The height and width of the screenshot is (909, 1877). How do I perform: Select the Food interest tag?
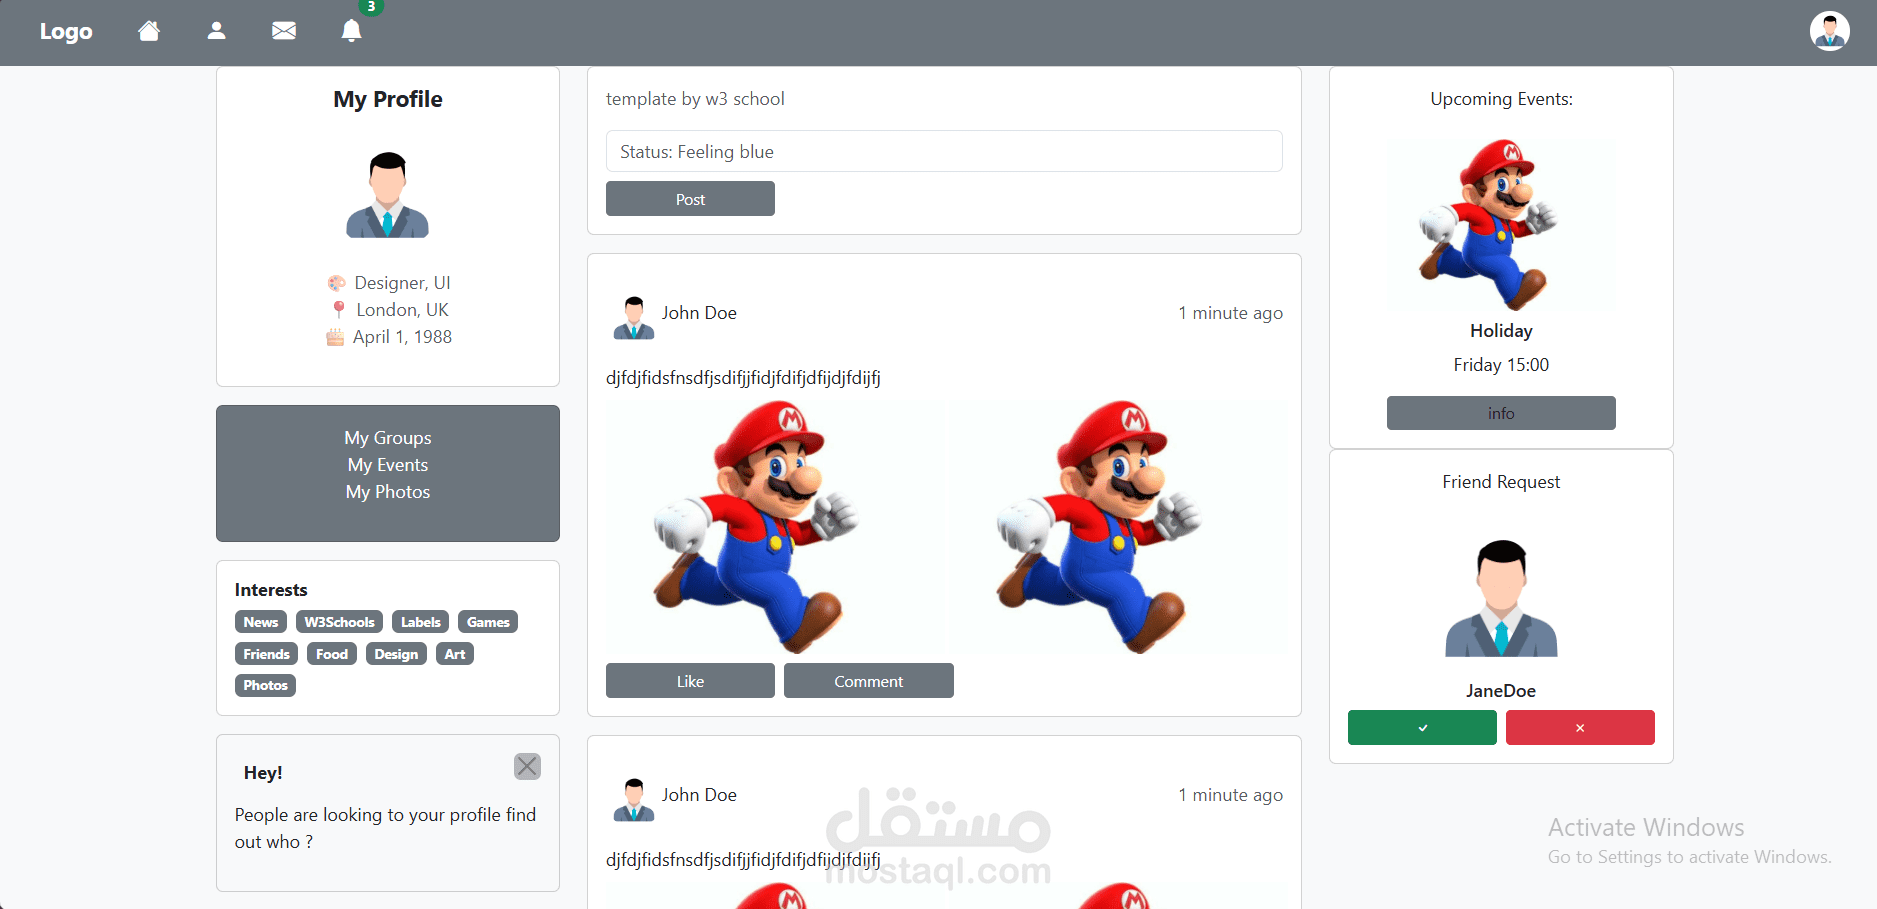[x=332, y=654]
